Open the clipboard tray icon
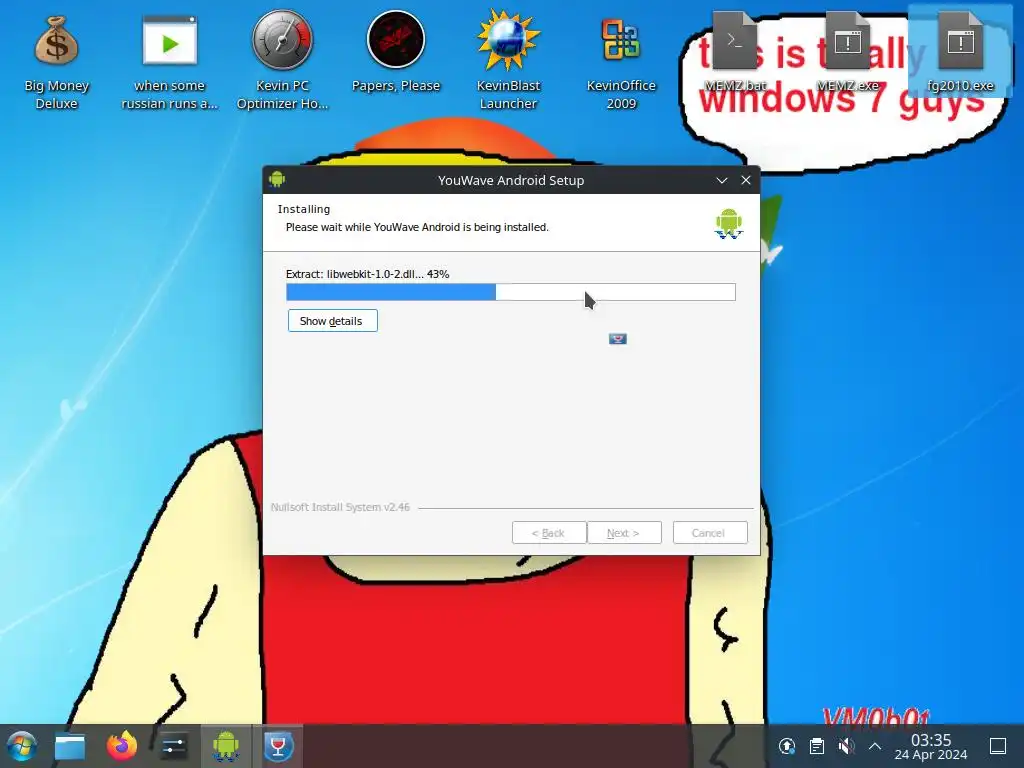The image size is (1024, 768). 816,746
